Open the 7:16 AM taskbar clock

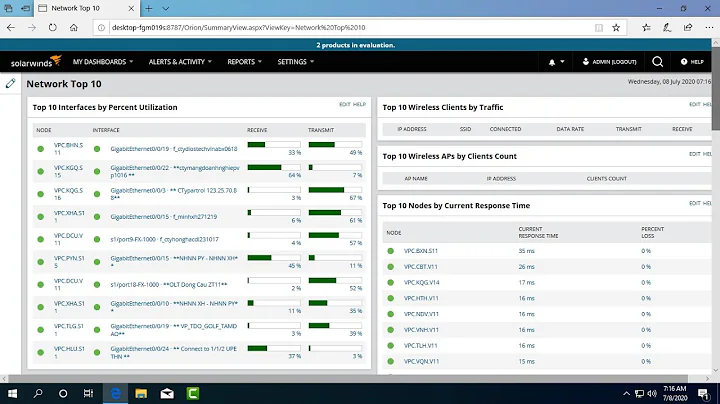(x=675, y=393)
